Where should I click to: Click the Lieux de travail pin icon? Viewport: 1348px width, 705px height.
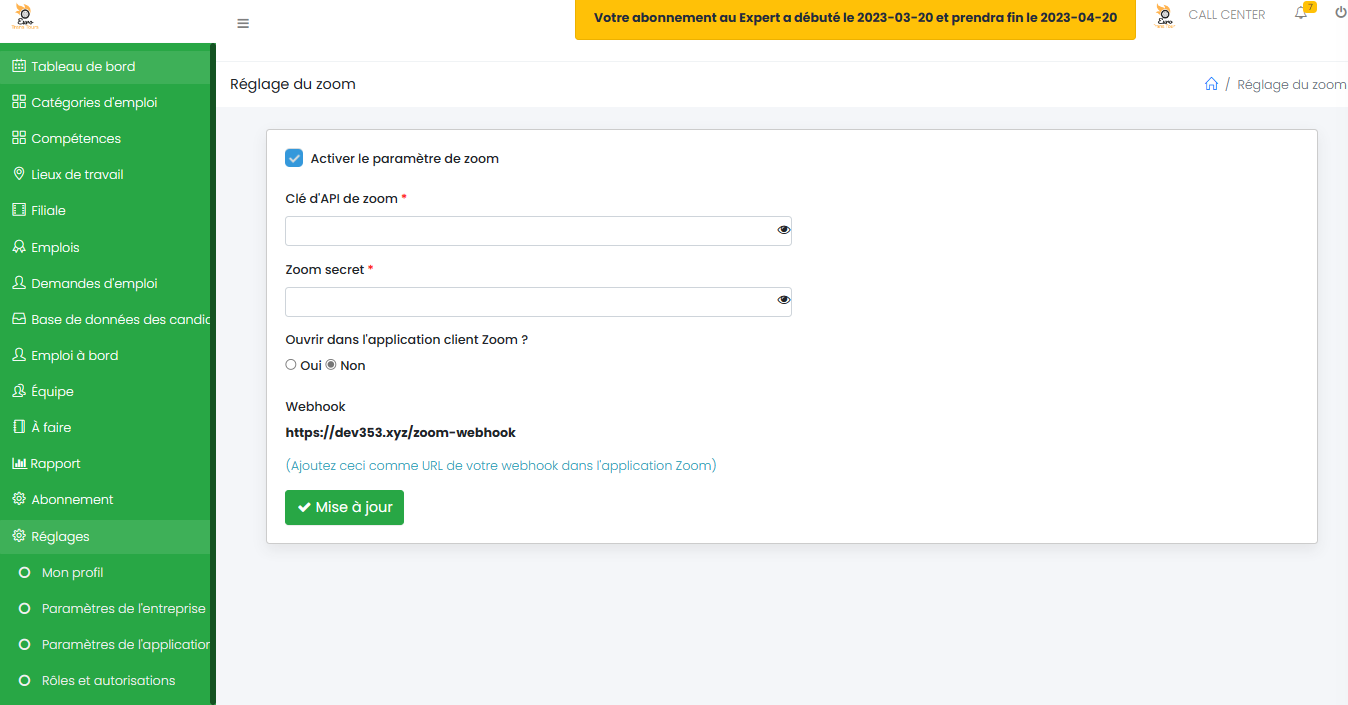pyautogui.click(x=18, y=174)
